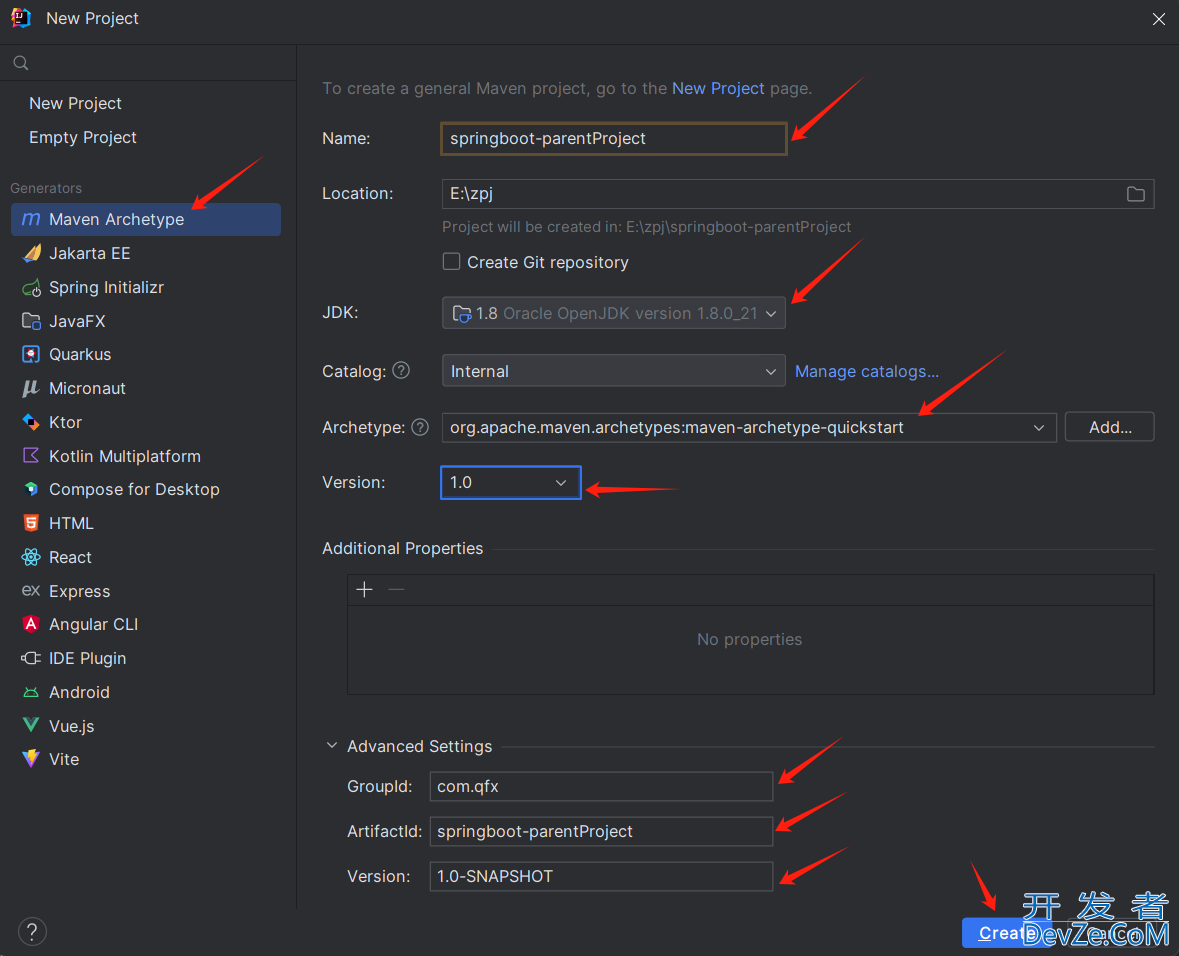Click the Android generator icon

tap(32, 692)
